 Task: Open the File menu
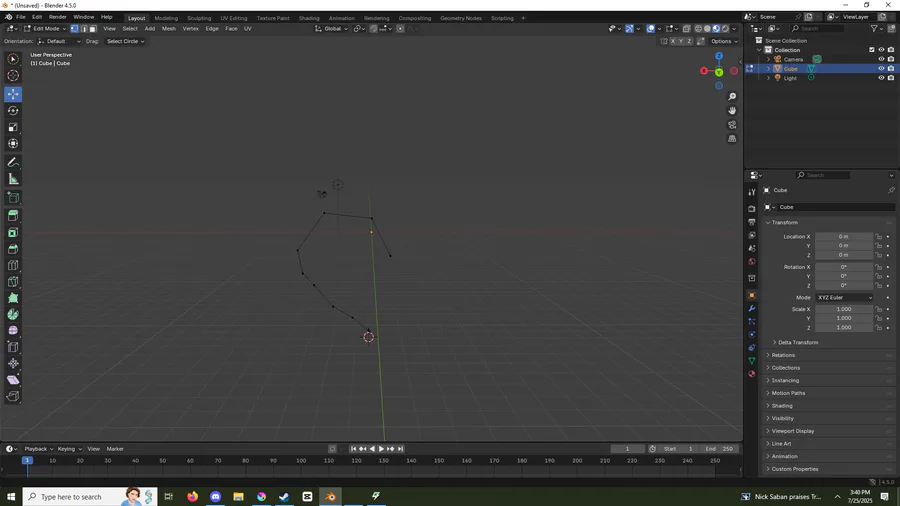coord(21,17)
